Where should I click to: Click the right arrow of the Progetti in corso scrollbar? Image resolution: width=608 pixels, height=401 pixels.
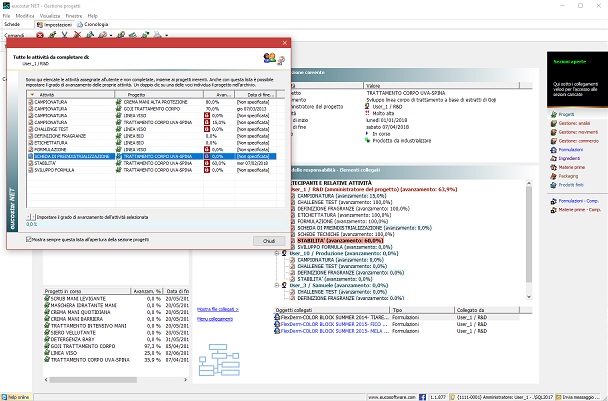(185, 380)
